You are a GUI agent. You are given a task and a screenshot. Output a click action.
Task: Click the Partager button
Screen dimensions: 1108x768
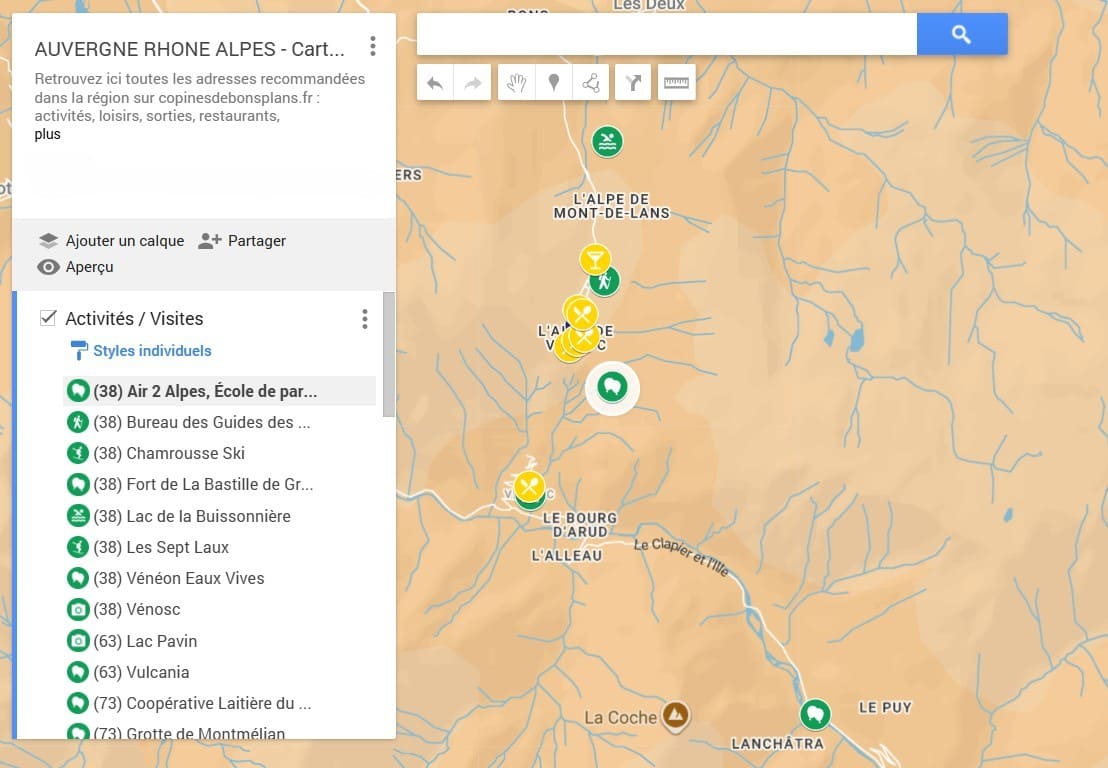pyautogui.click(x=242, y=241)
